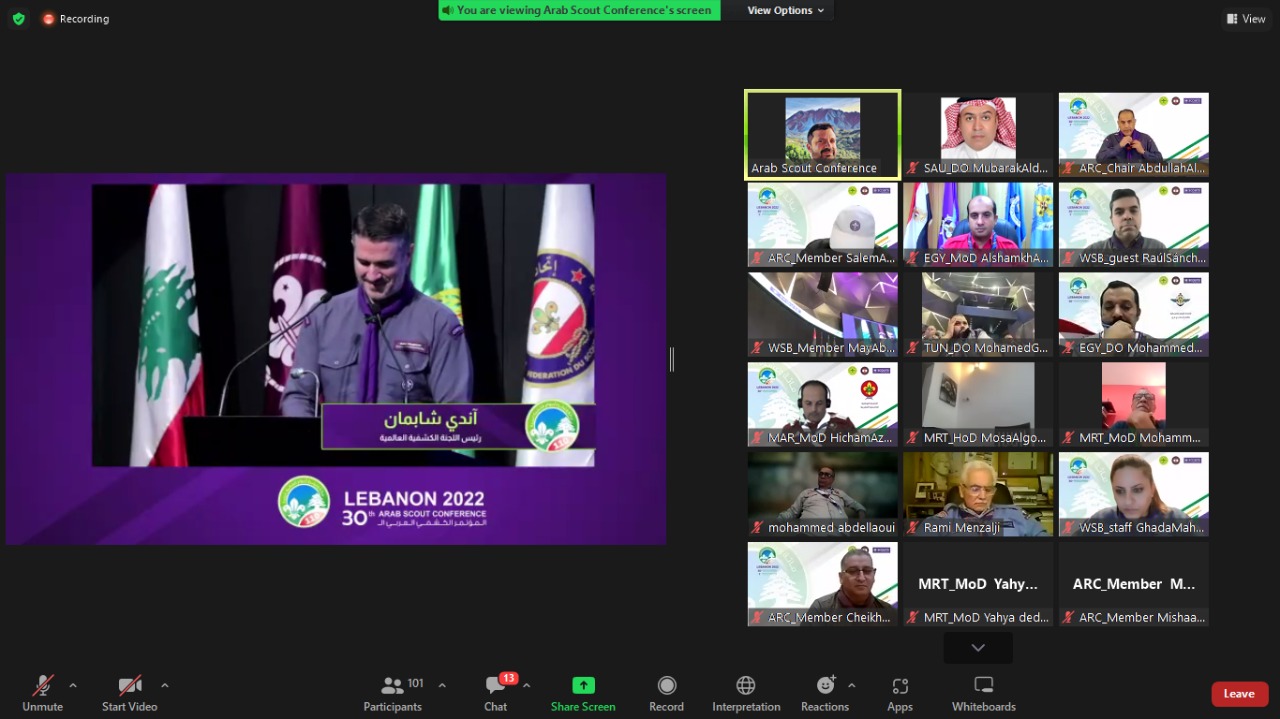This screenshot has width=1280, height=719.
Task: Click the red Leave button
Action: [1239, 694]
